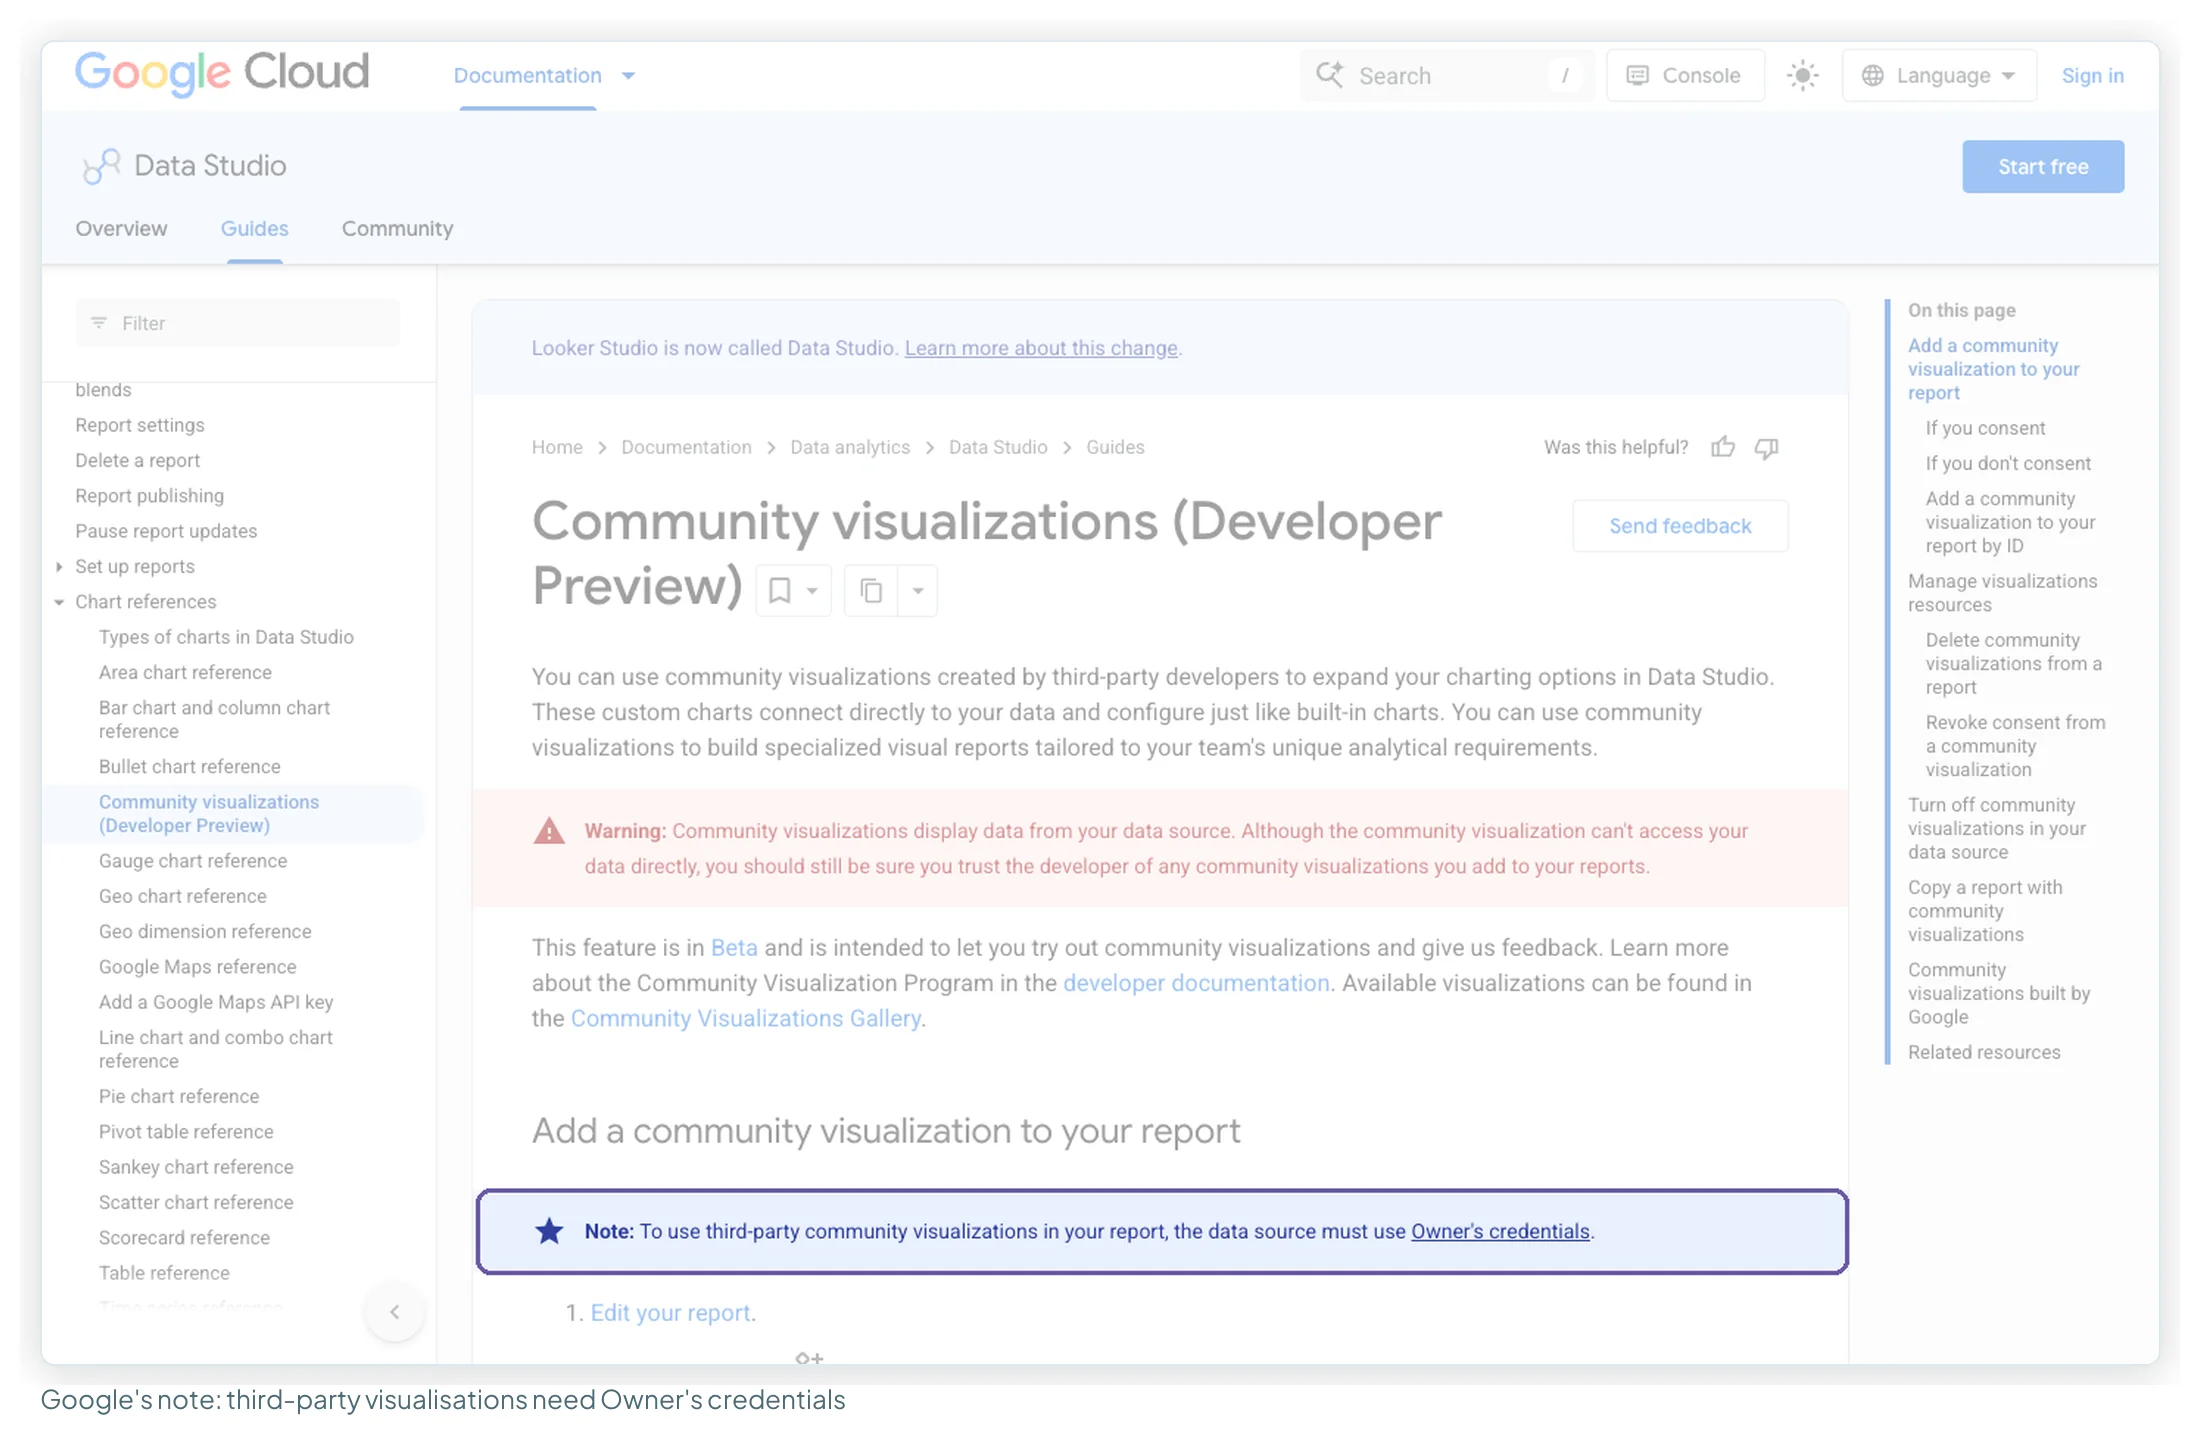Expand the Set up reports tree item
Image resolution: width=2200 pixels, height=1439 pixels.
coord(59,566)
